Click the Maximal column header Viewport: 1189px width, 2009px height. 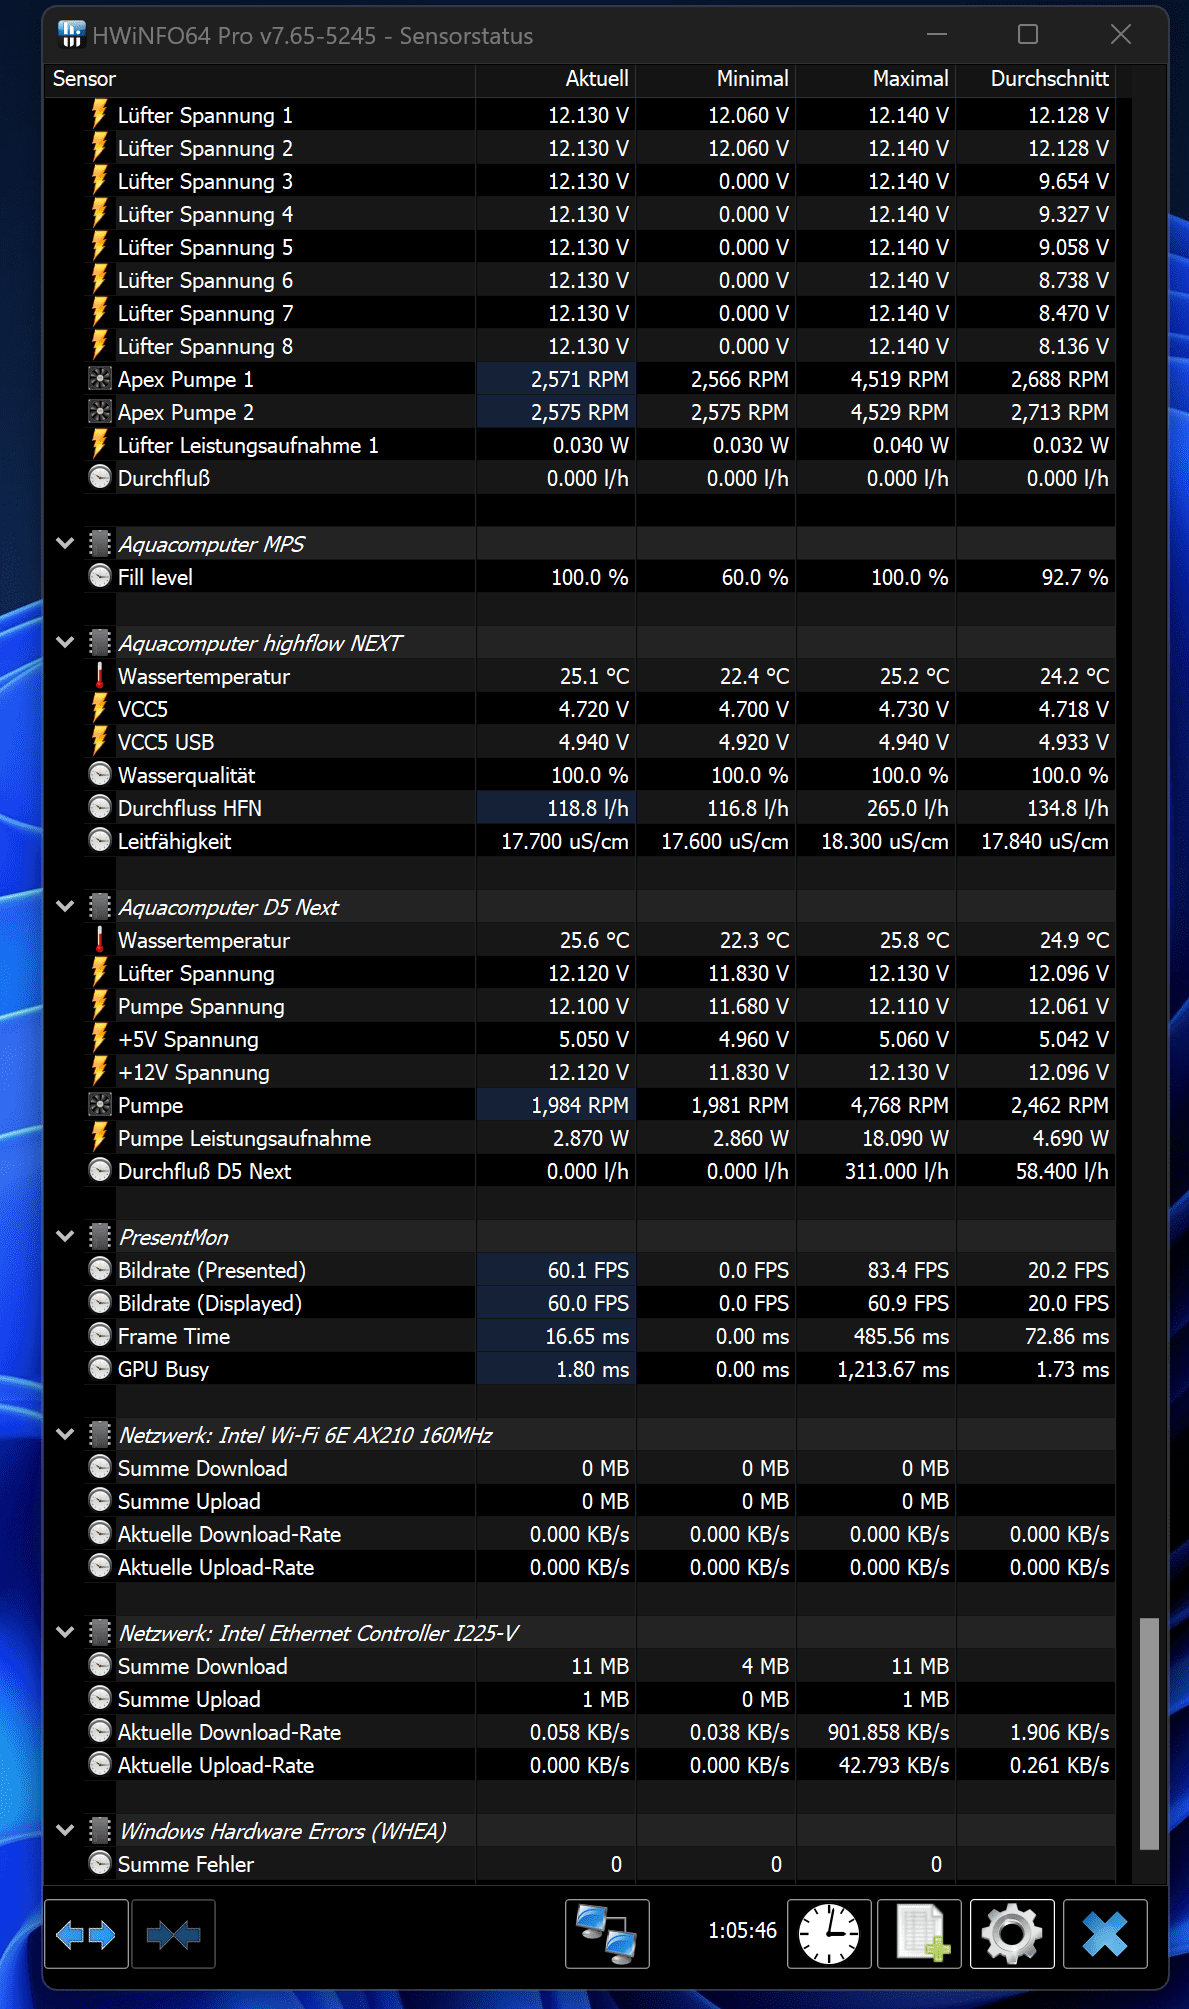[x=876, y=79]
